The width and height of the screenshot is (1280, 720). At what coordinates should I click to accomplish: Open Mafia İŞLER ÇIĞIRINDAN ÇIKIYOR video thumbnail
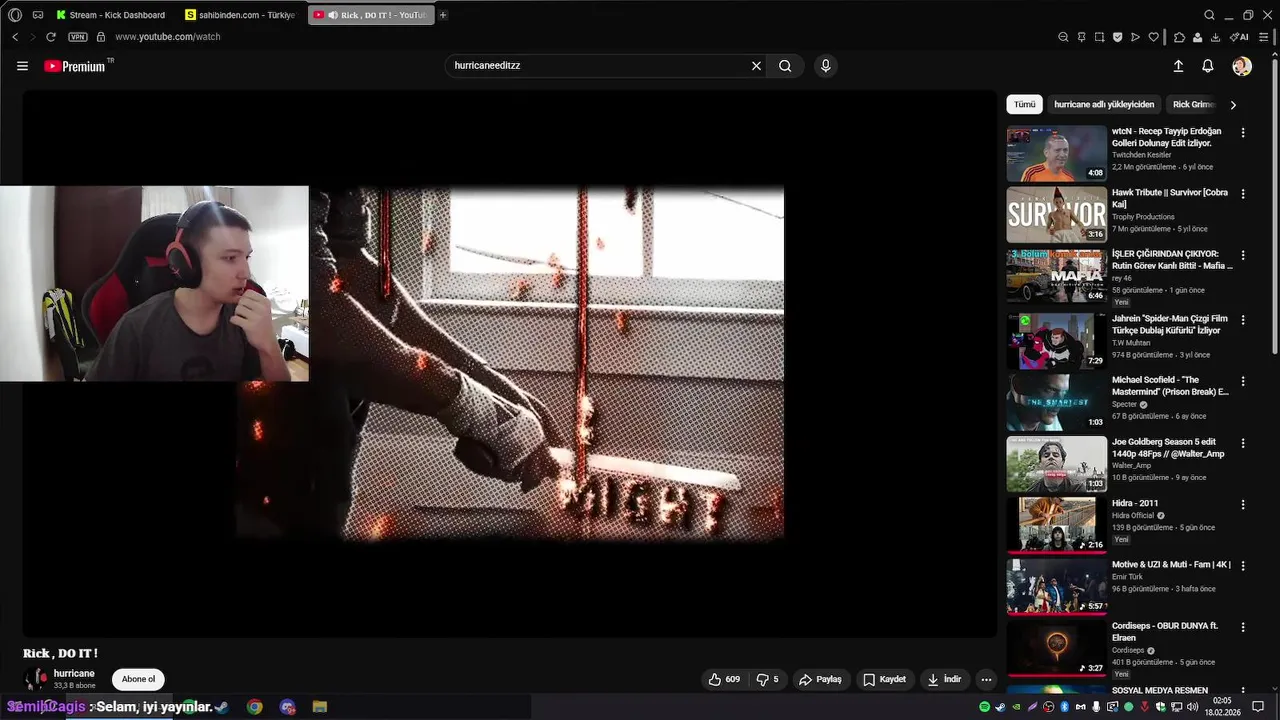(x=1057, y=276)
